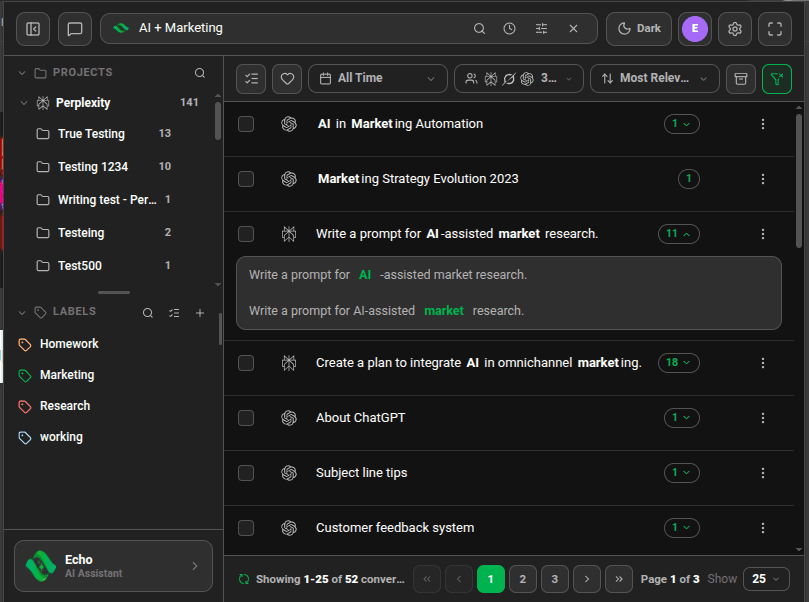Go to next page arrow
This screenshot has height=602, width=809.
tap(587, 579)
